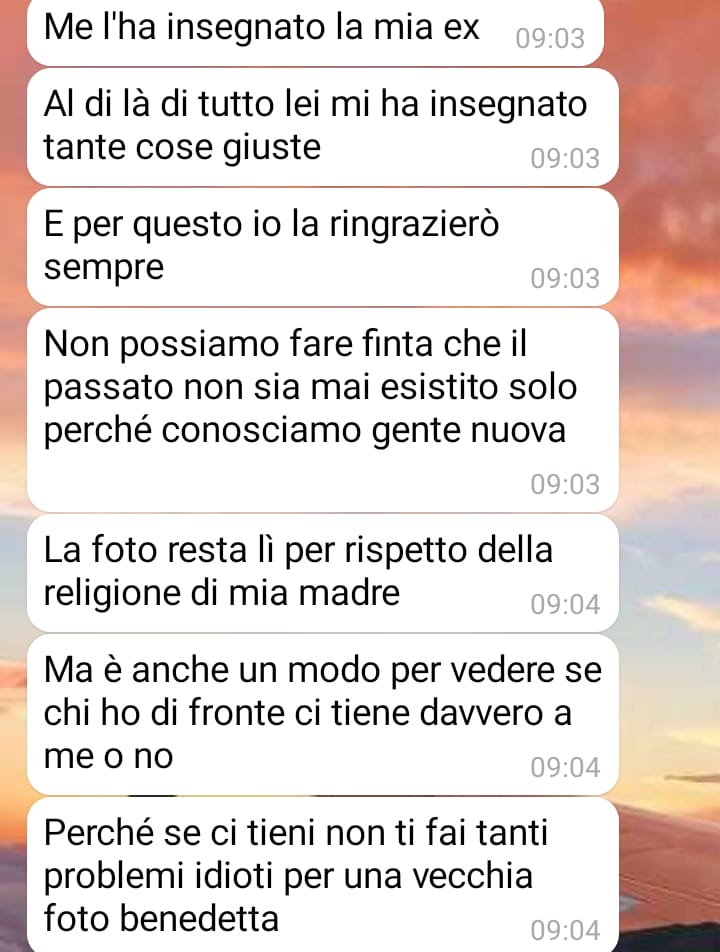
Task: Click the word "ringrazierò" in the third message
Action: [x=414, y=226]
